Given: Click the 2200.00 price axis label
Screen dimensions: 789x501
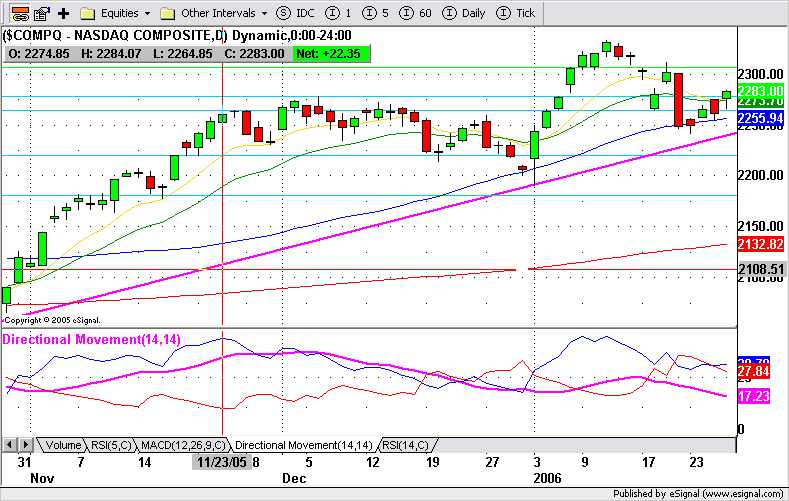Looking at the screenshot, I should coord(760,176).
